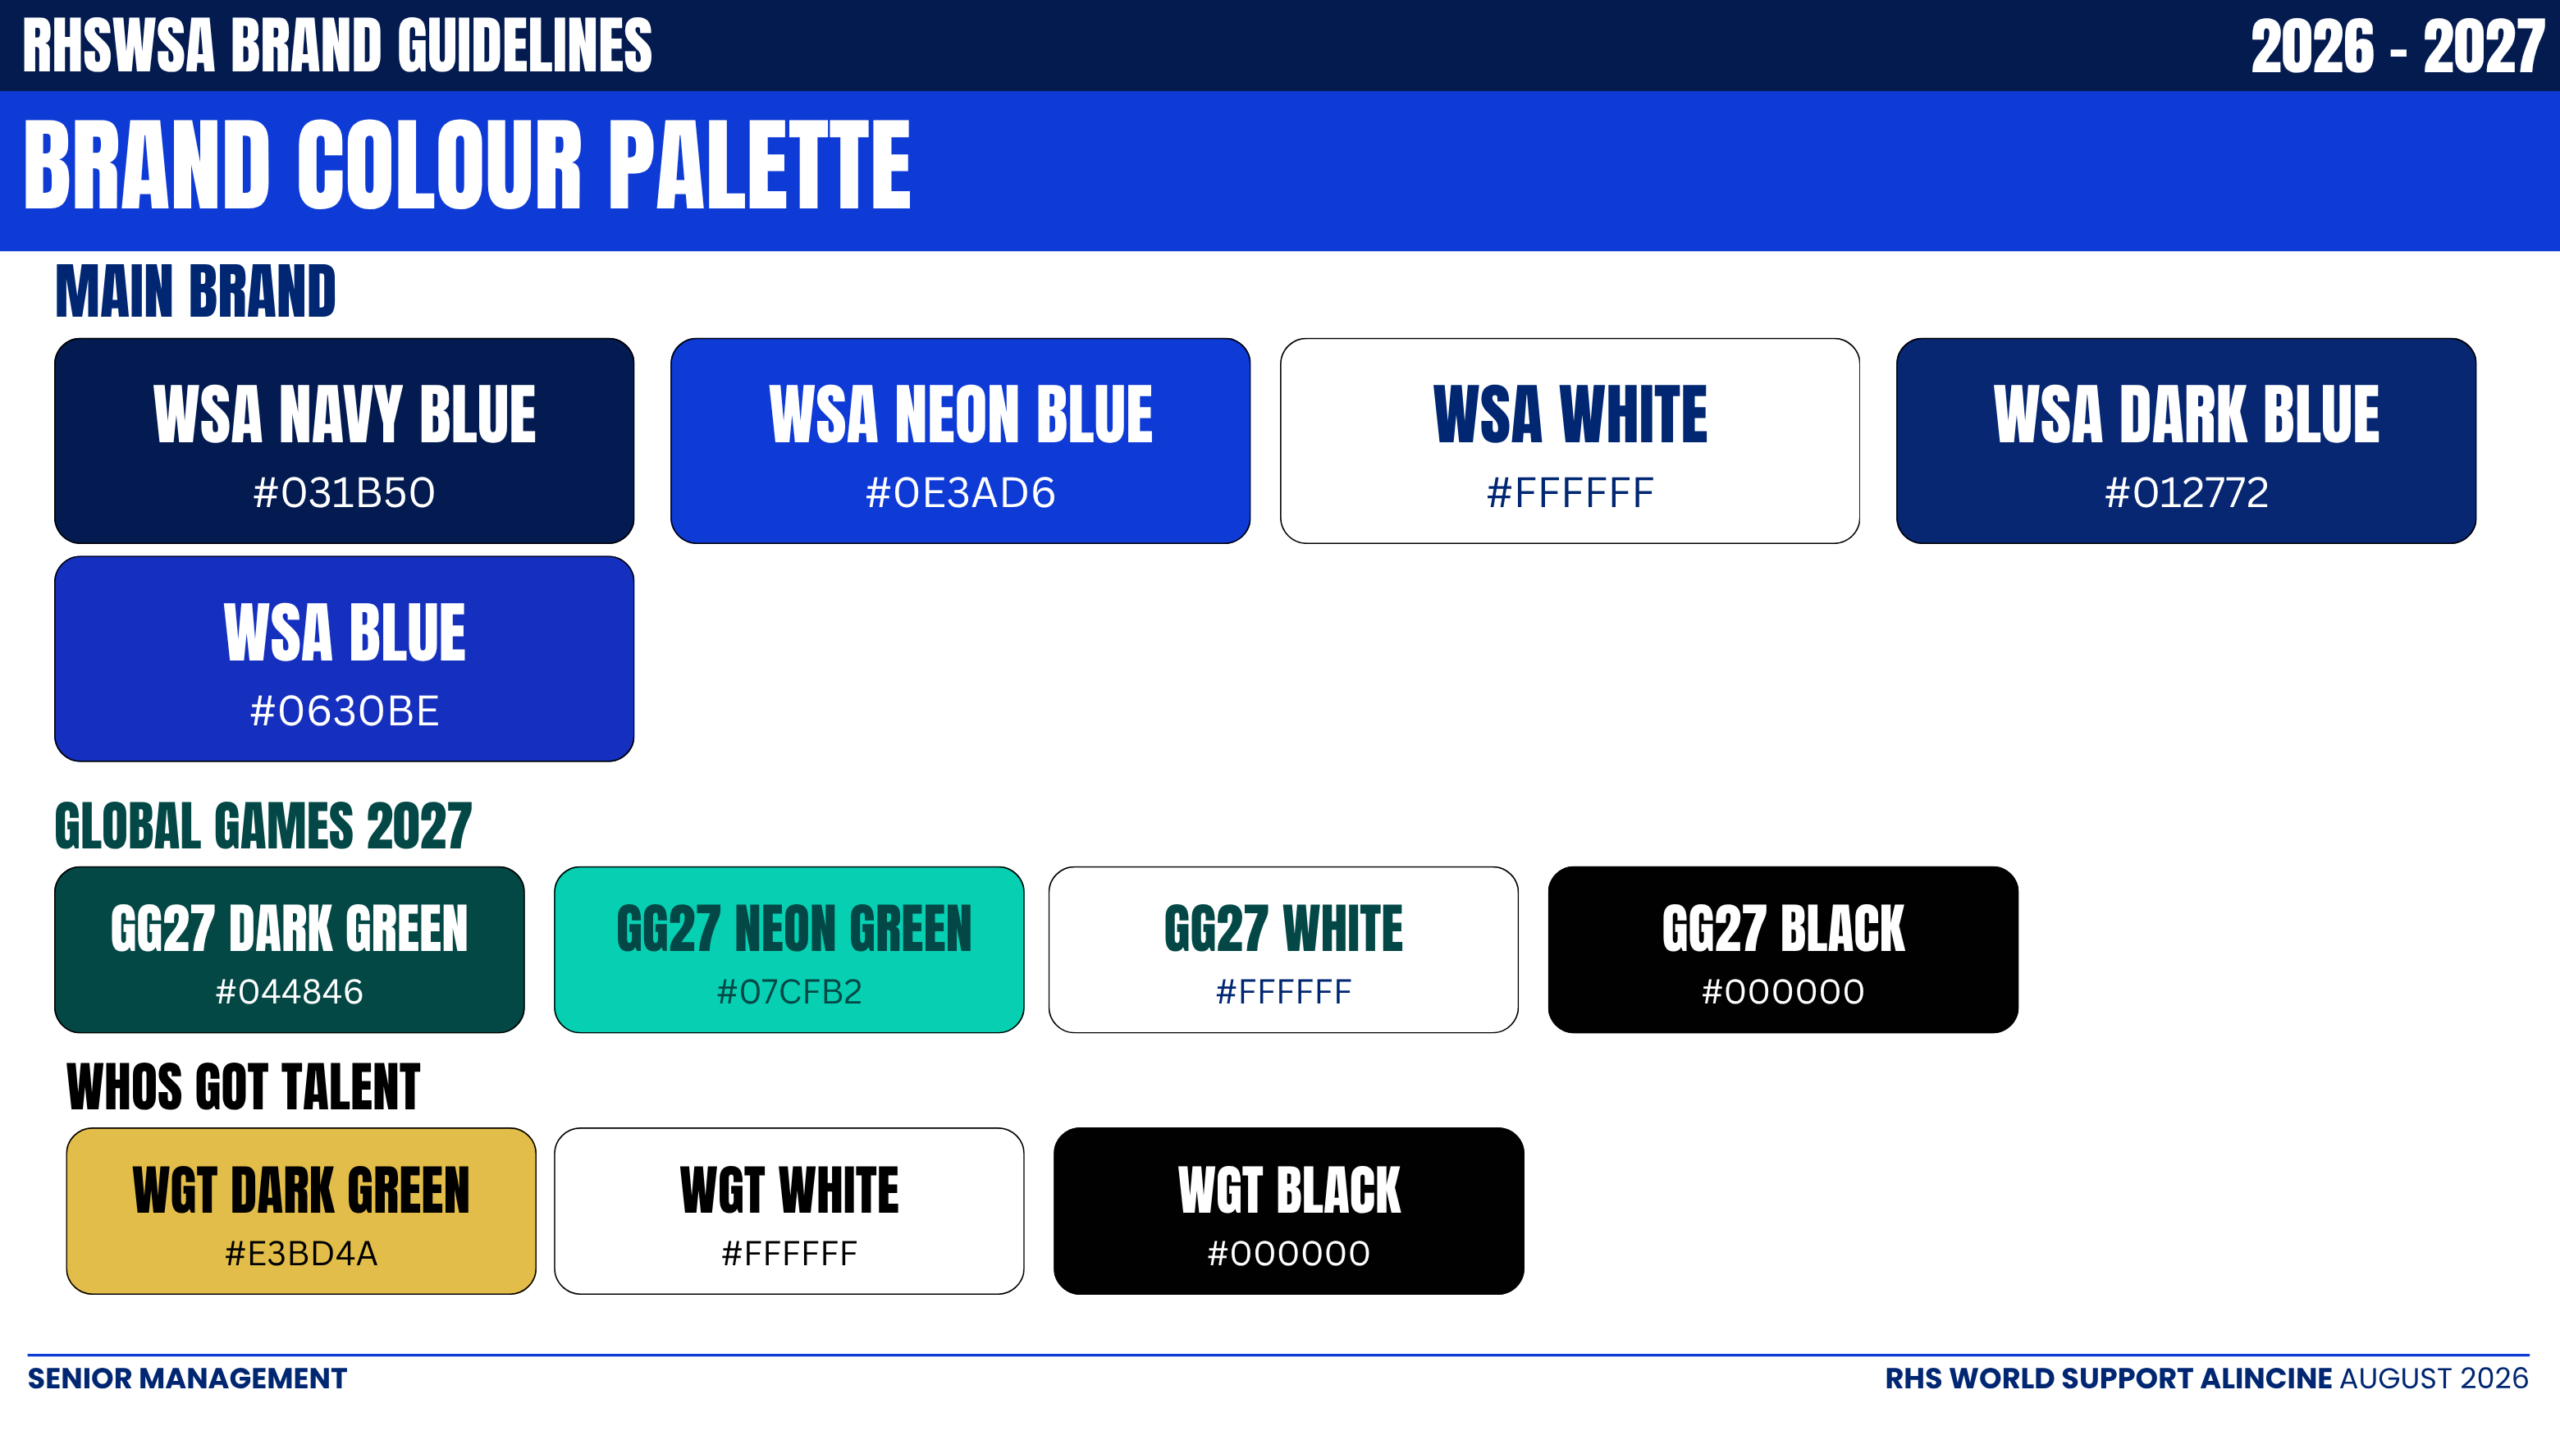2560x1440 pixels.
Task: Select the WSA Navy Blue swatch
Action: [x=344, y=441]
